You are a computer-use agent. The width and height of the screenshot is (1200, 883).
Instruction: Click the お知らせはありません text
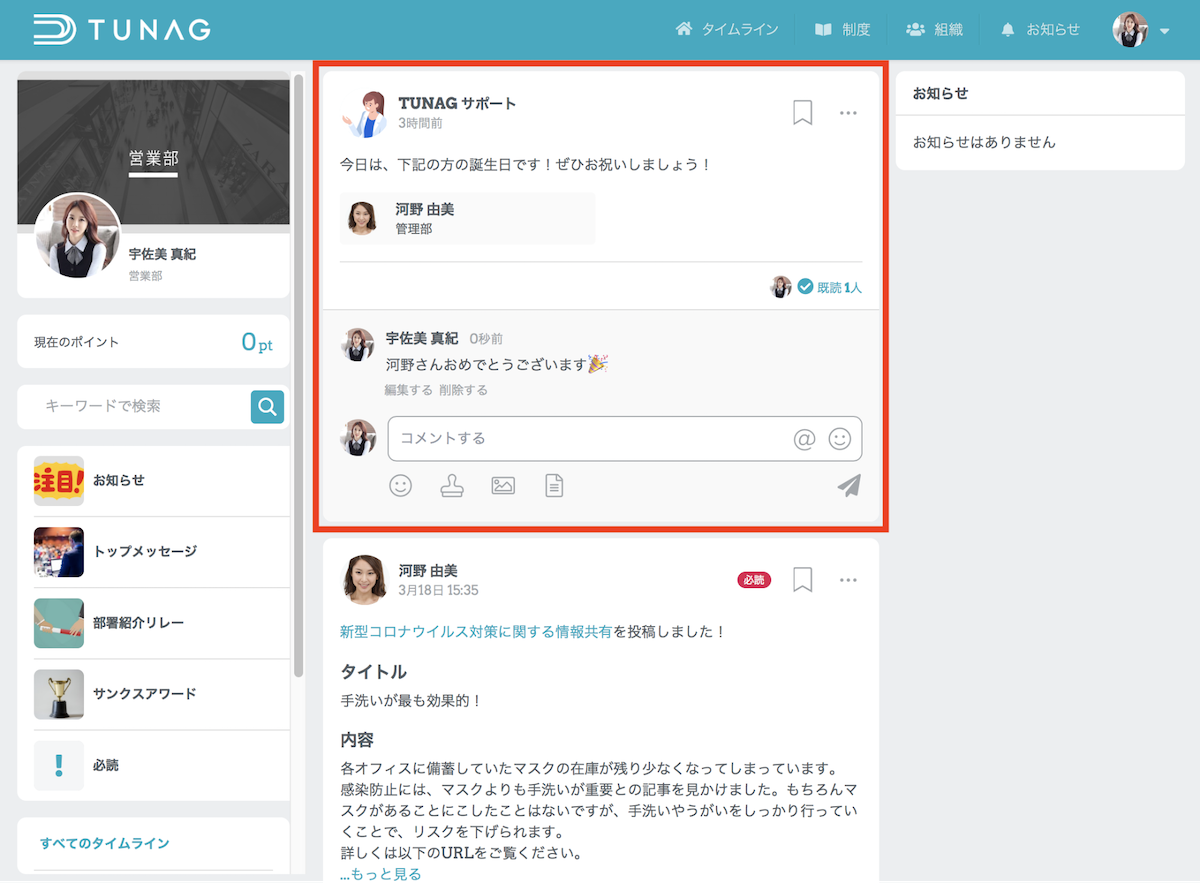pyautogui.click(x=984, y=142)
